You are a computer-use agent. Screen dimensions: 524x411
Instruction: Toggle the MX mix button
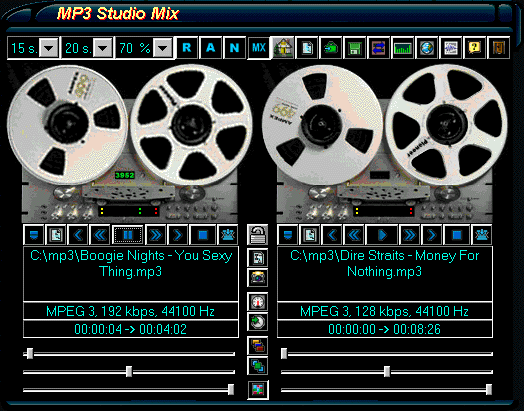(259, 48)
